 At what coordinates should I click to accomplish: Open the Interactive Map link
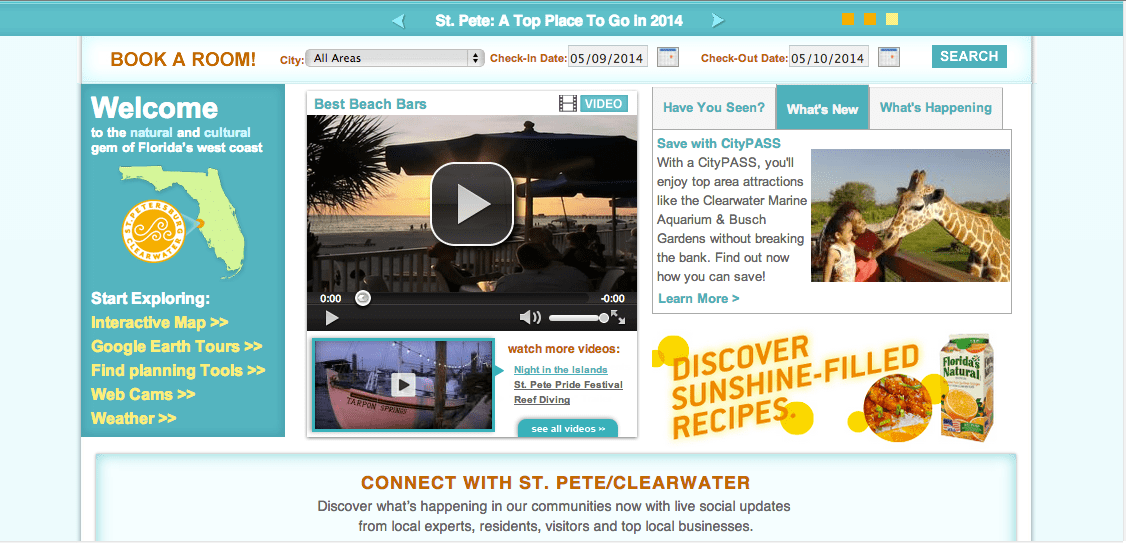pos(159,322)
